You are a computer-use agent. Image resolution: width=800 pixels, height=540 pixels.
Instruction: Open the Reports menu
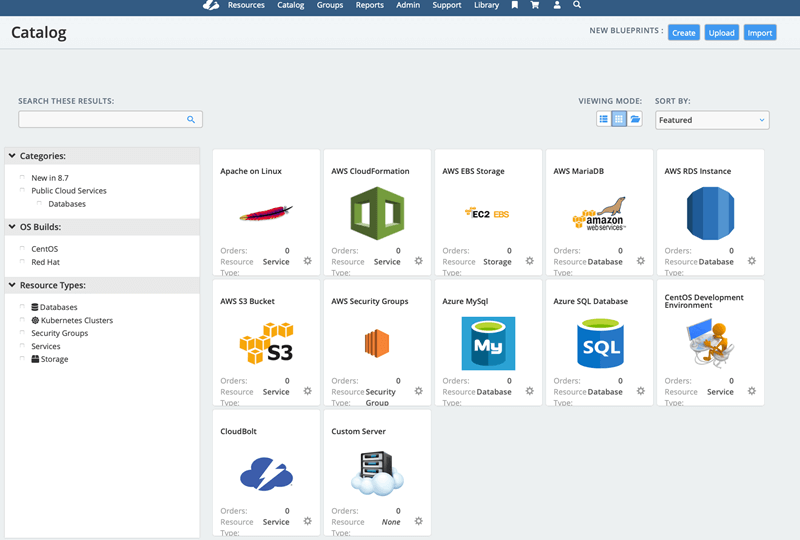tap(369, 5)
